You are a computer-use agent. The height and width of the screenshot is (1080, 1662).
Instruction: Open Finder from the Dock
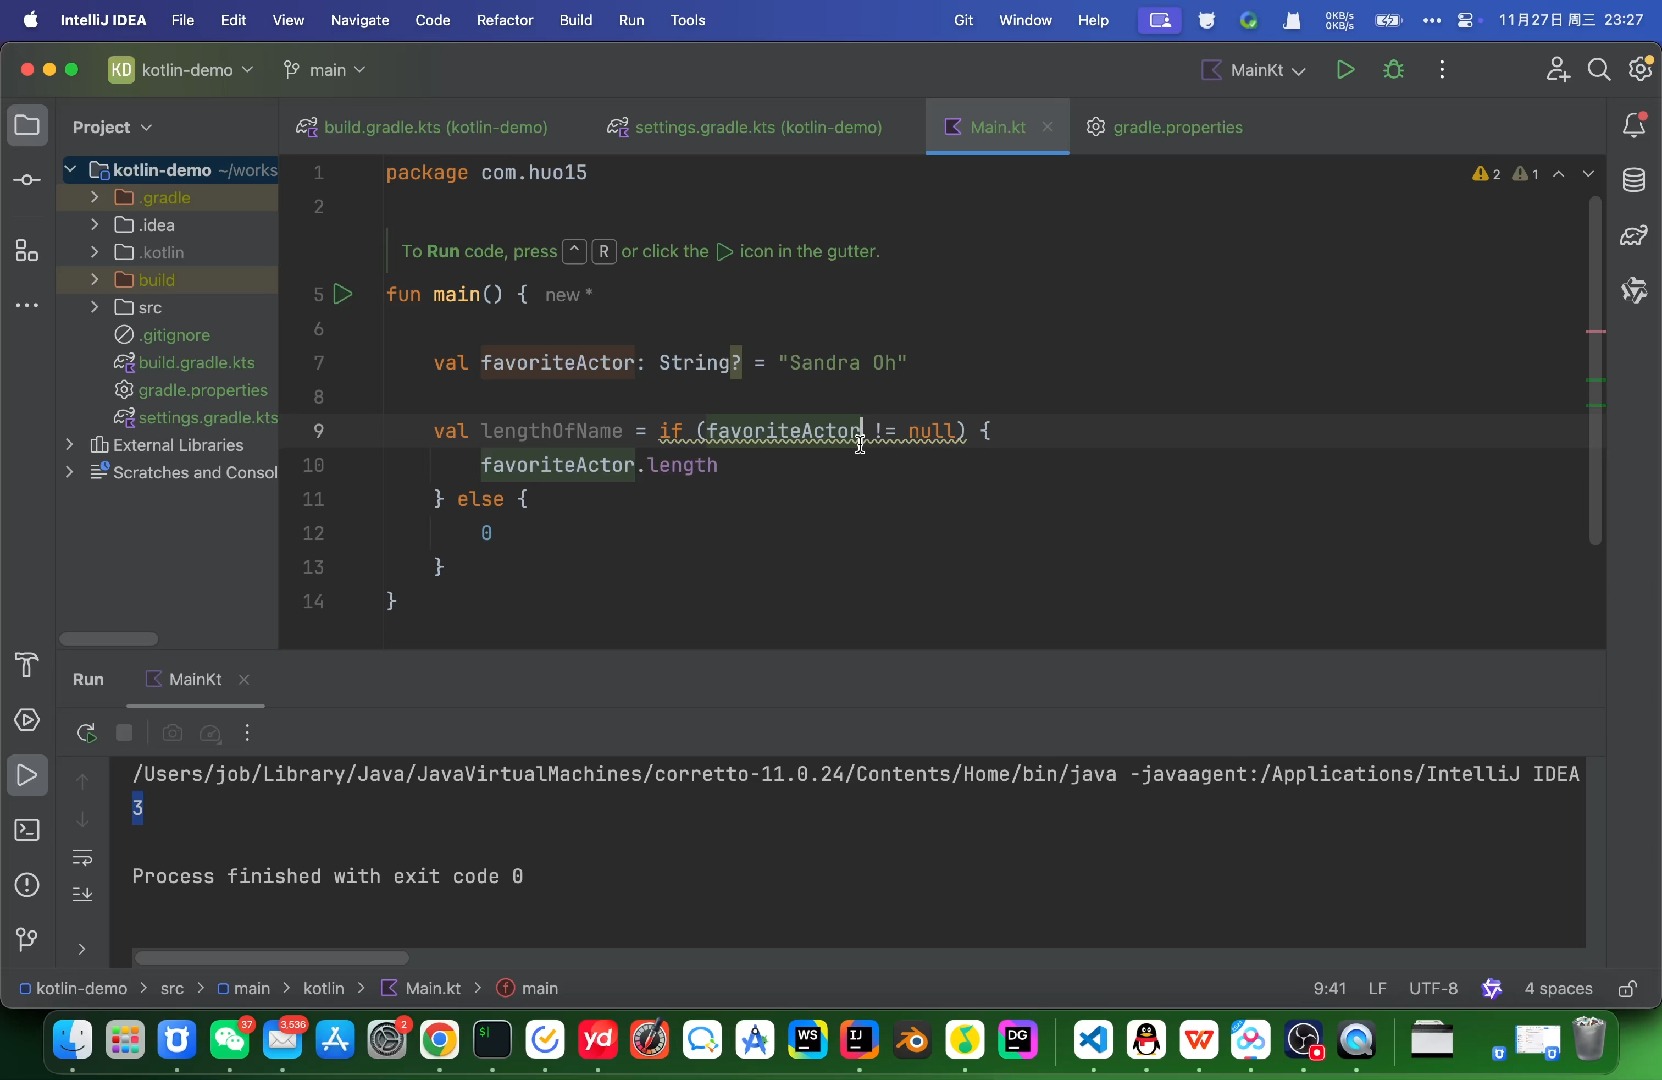72,1041
